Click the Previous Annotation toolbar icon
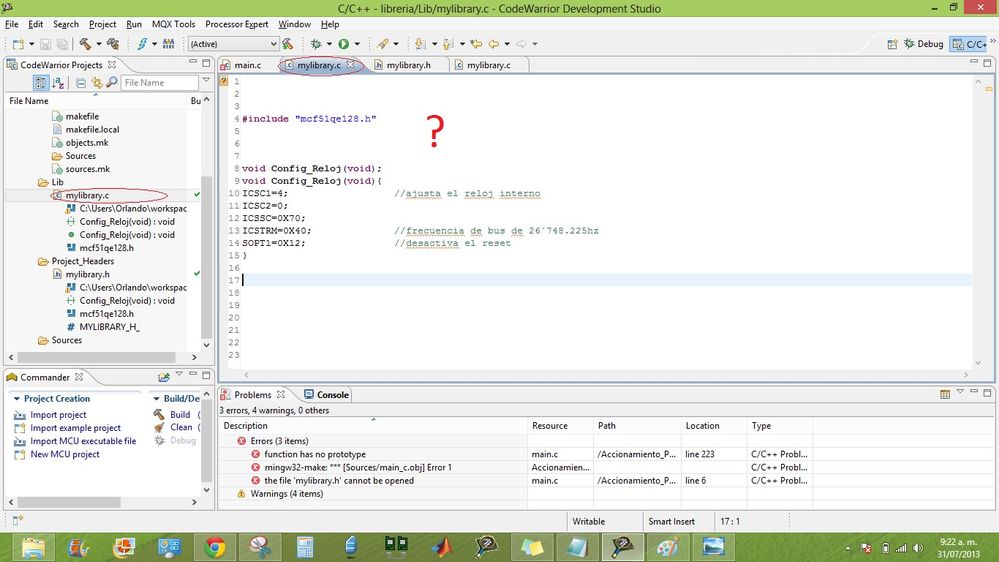Screen dimensions: 999x562 click(448, 44)
